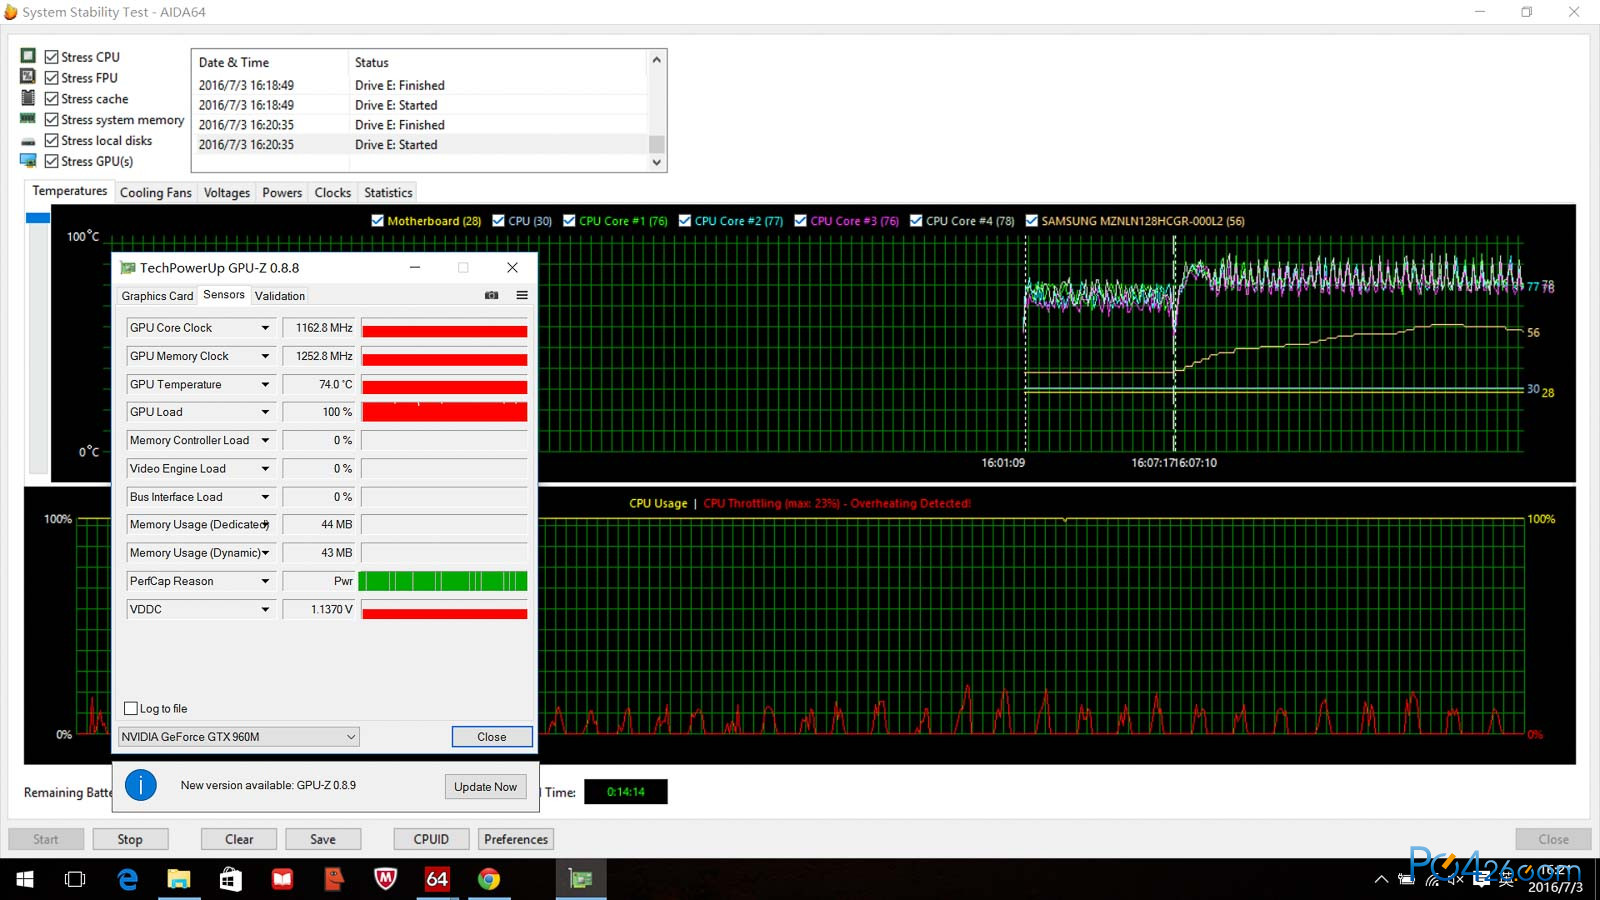Click the GPU-Z title bar app icon
1600x900 pixels.
127,268
